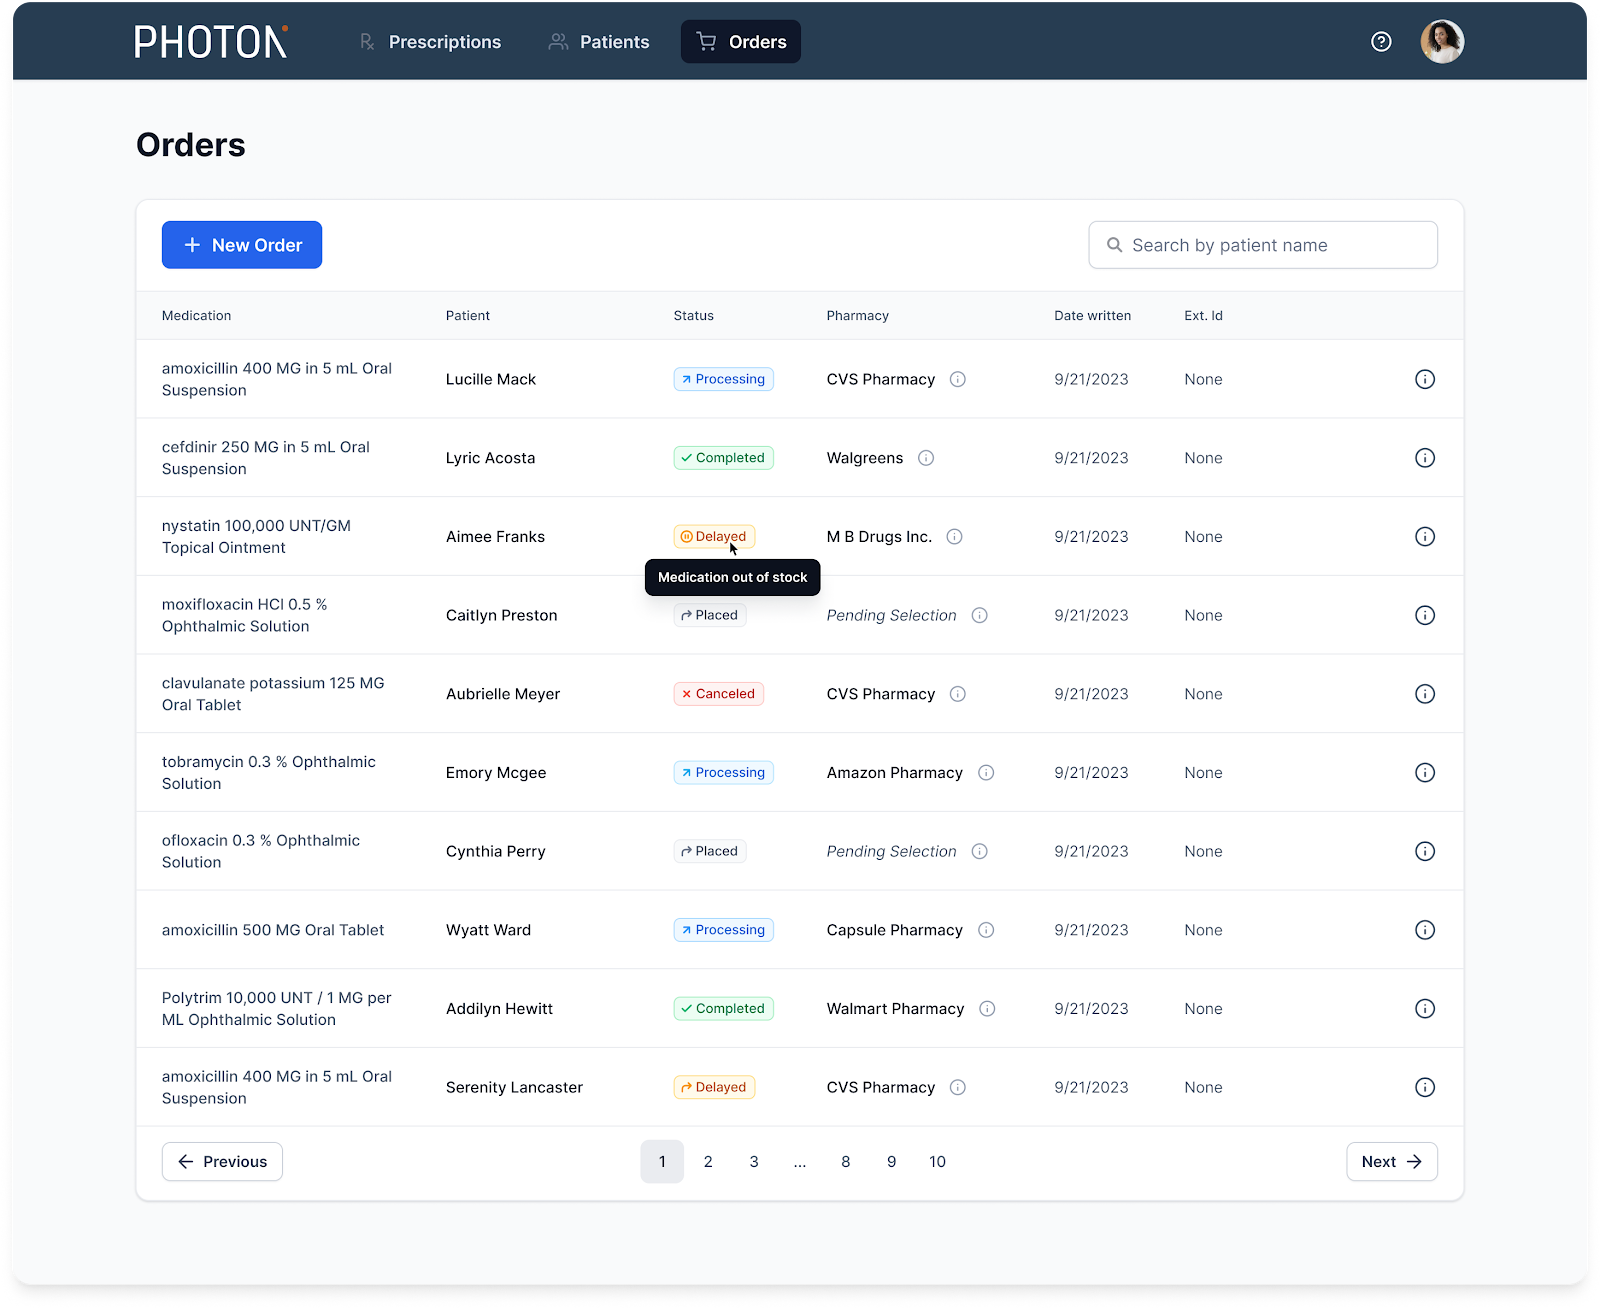Viewport: 1600px width, 1308px height.
Task: Jump to page 10
Action: click(x=937, y=1162)
